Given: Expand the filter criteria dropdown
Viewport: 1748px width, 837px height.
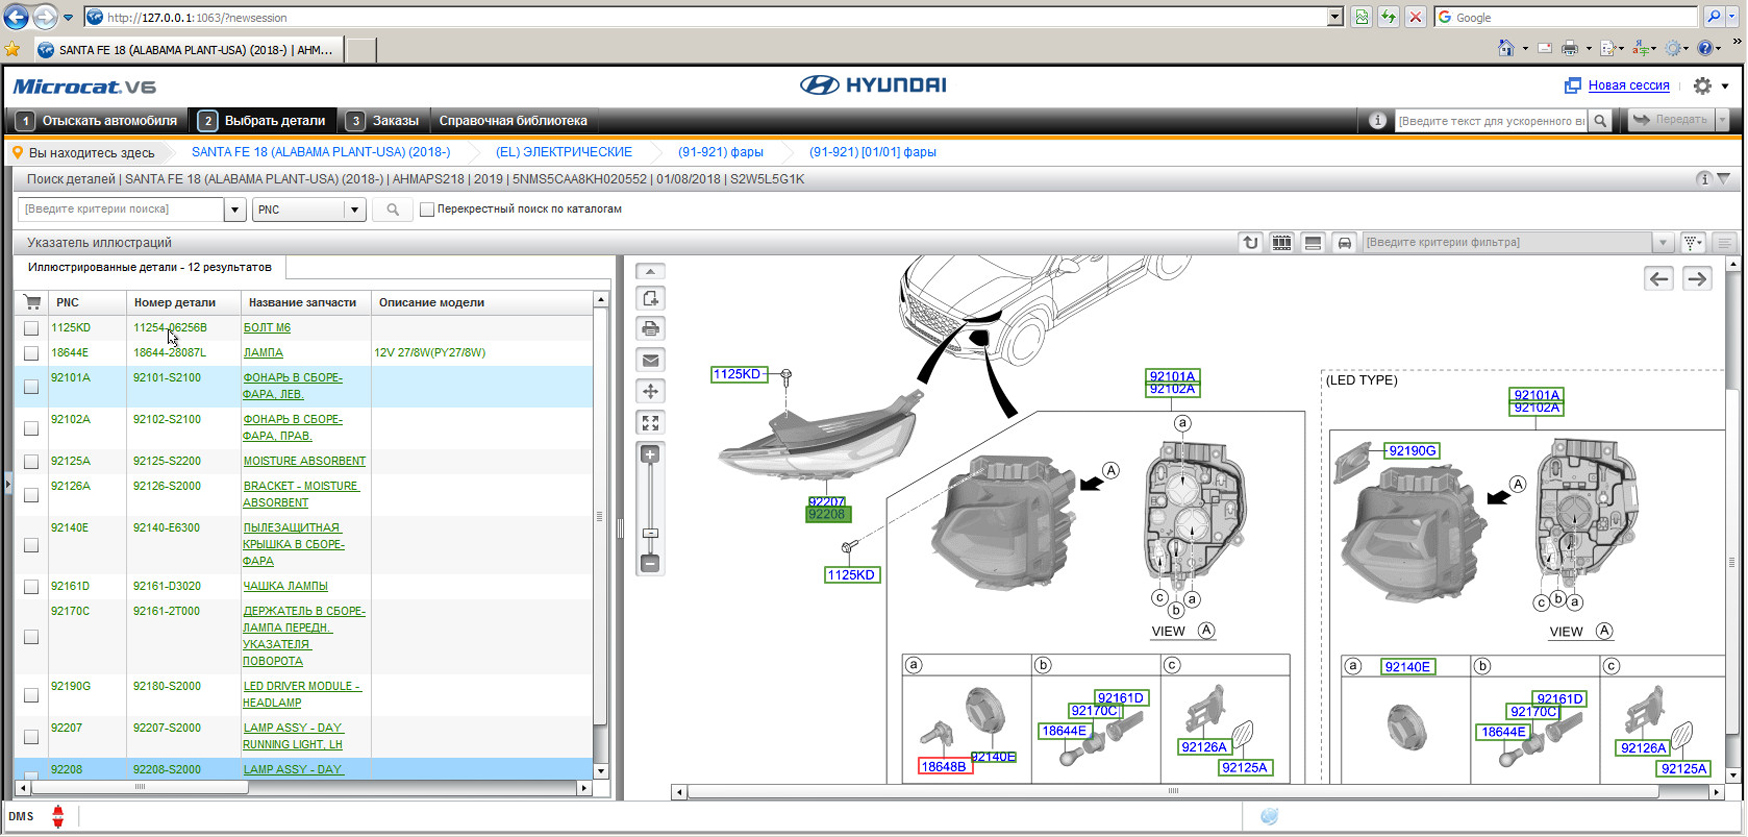Looking at the screenshot, I should tap(1662, 243).
